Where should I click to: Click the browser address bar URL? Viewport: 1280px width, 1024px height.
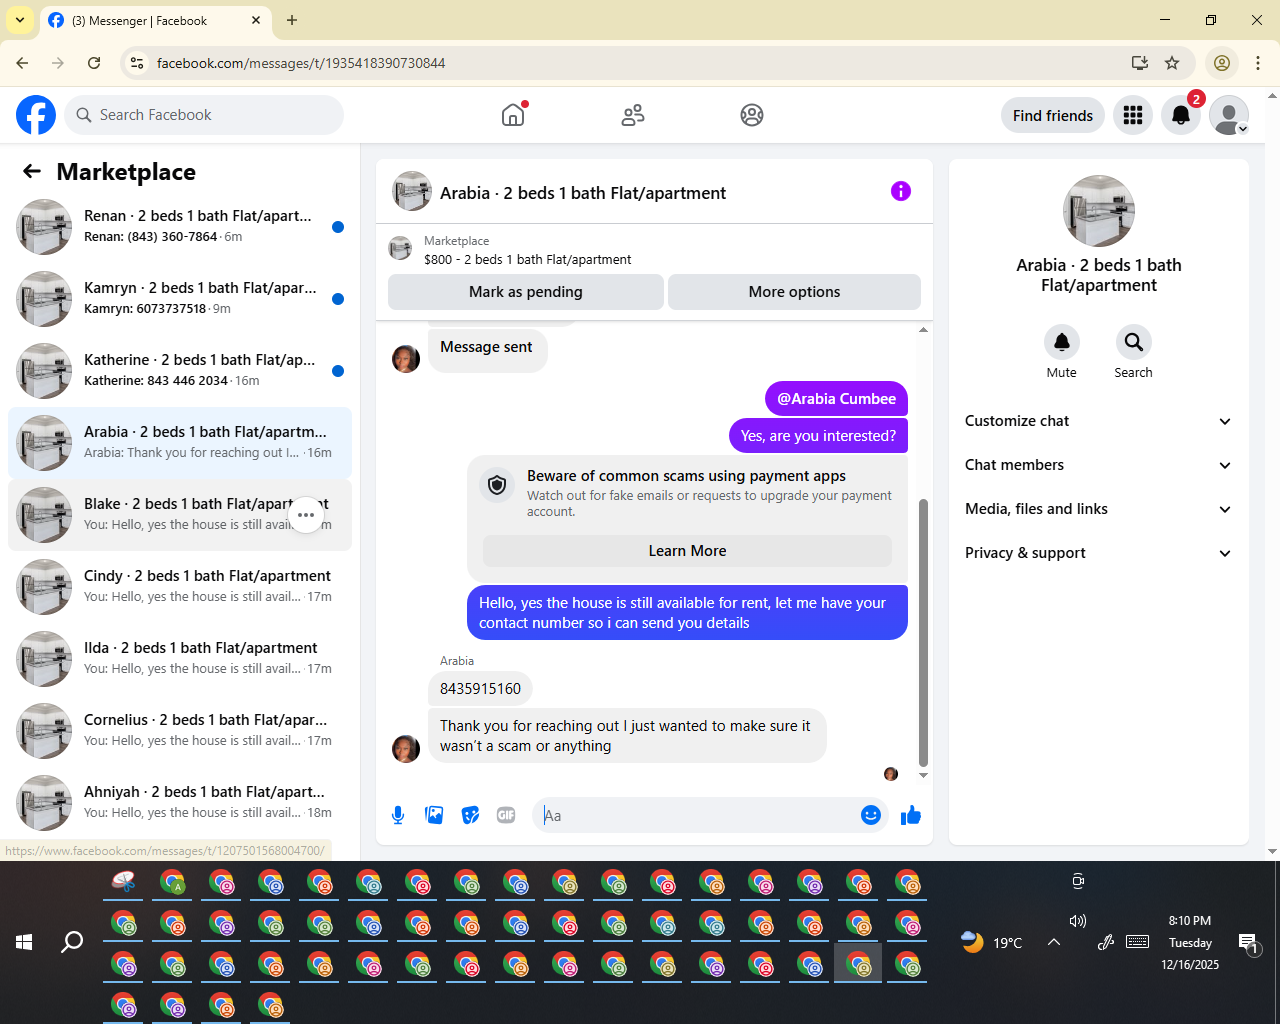[x=301, y=63]
